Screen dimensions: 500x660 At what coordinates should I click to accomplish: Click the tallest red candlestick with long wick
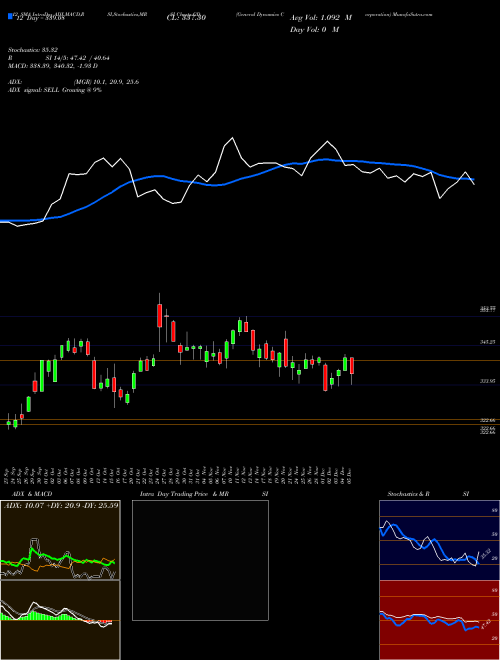pyautogui.click(x=160, y=316)
